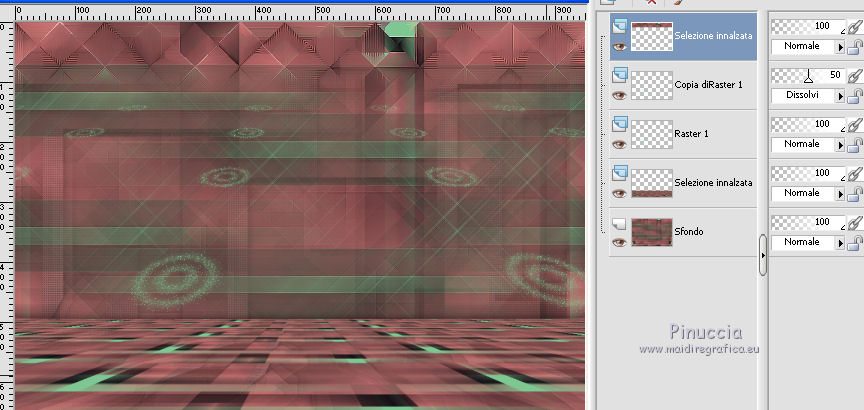Toggle link icon for highlighted Selezione innalzata layer

855,26
